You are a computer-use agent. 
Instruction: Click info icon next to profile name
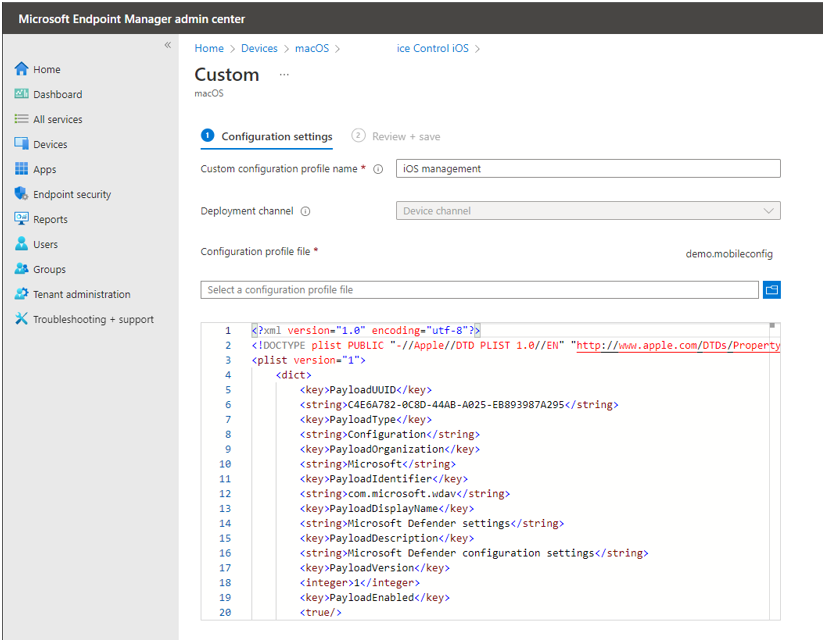[x=378, y=169]
